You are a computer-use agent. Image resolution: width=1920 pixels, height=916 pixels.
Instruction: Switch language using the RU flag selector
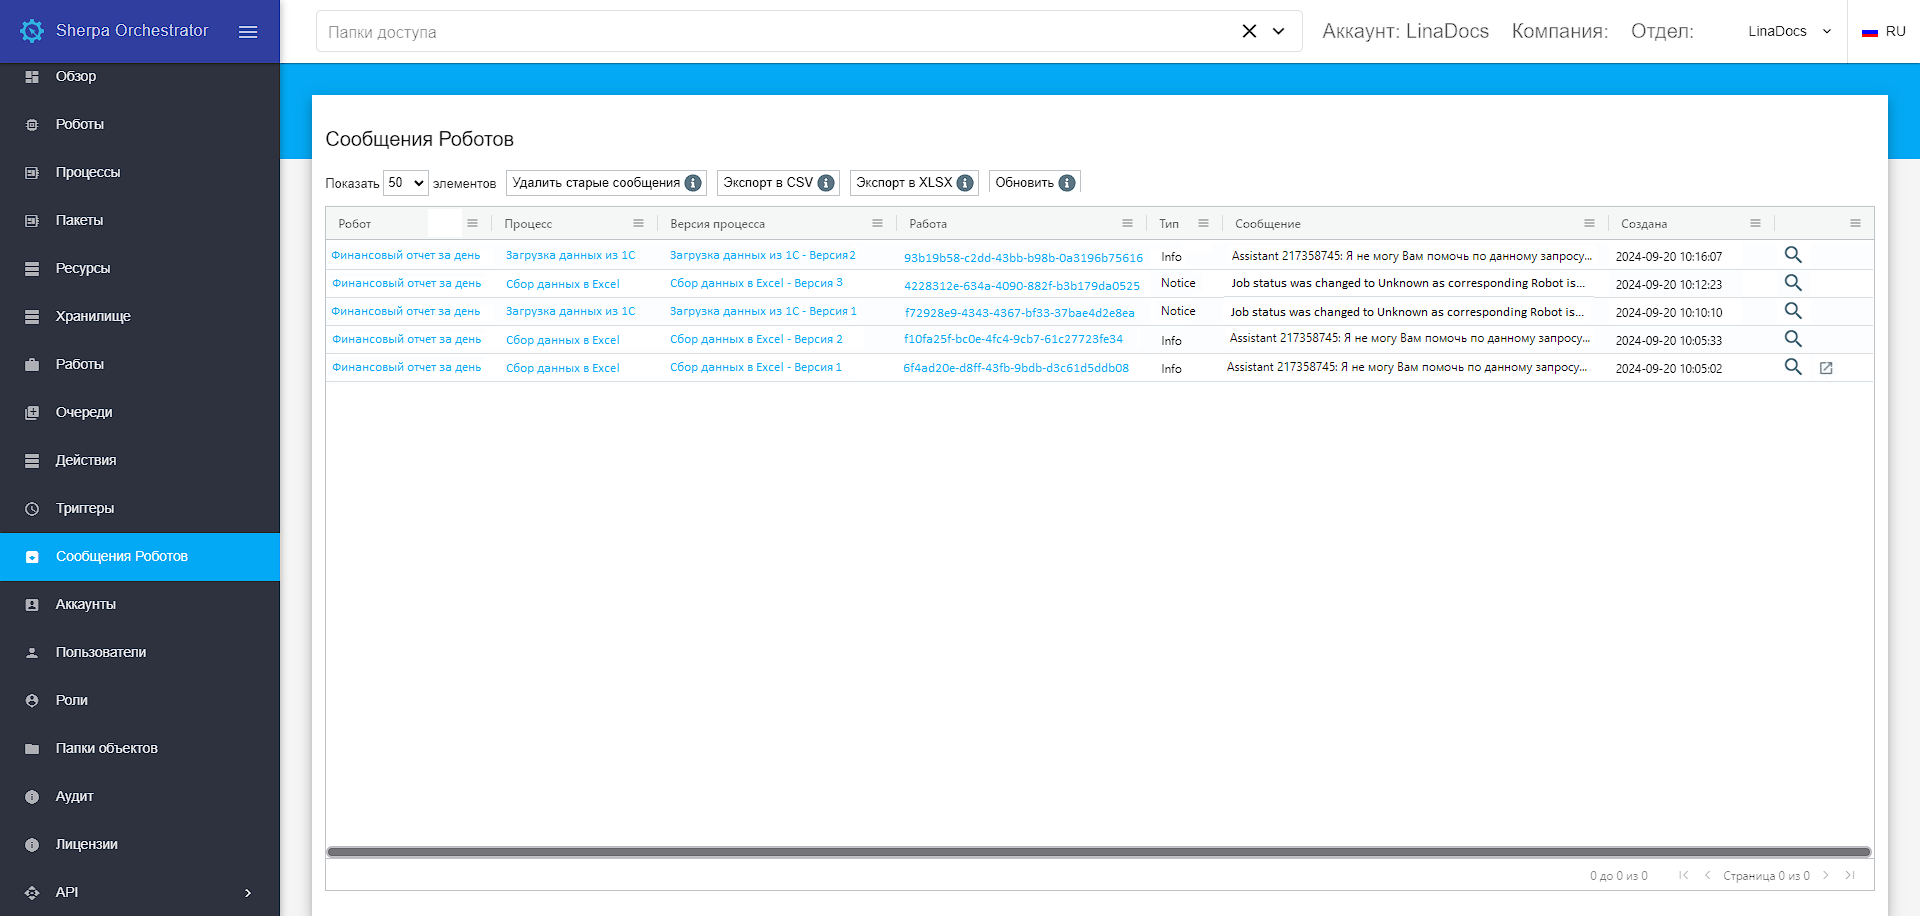(1884, 31)
